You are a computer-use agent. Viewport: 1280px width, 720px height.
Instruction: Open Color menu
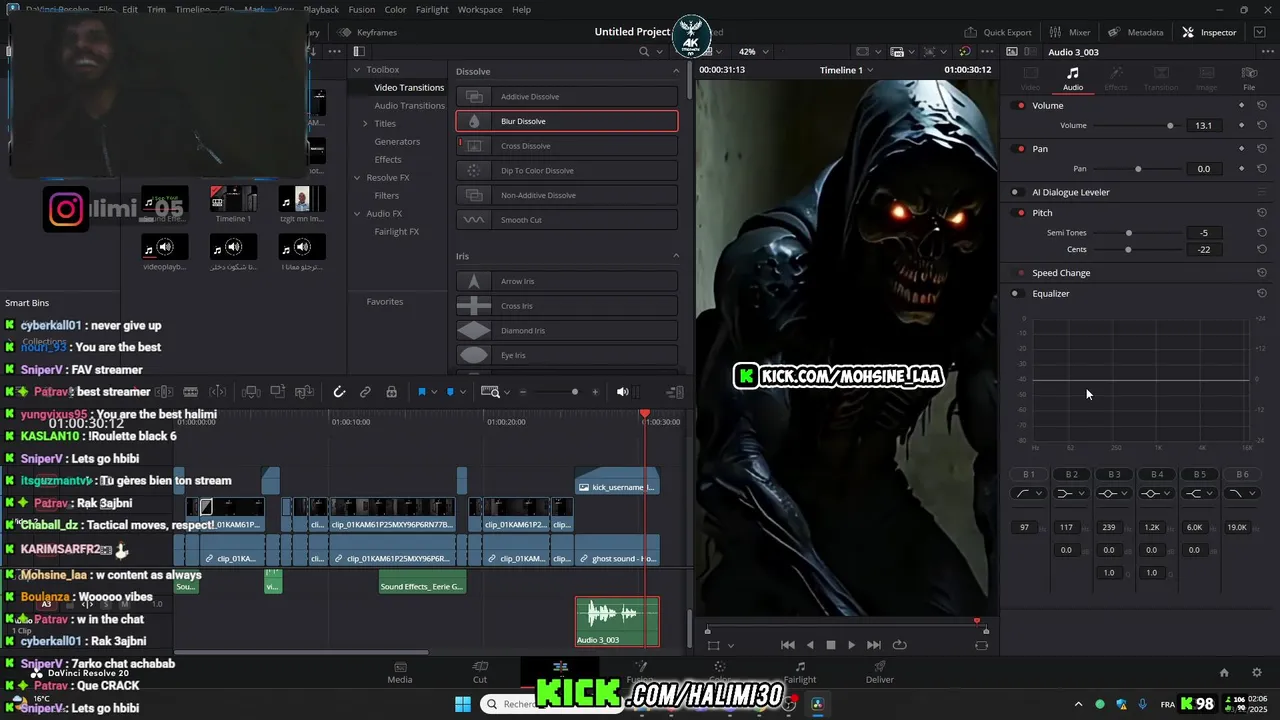(395, 9)
